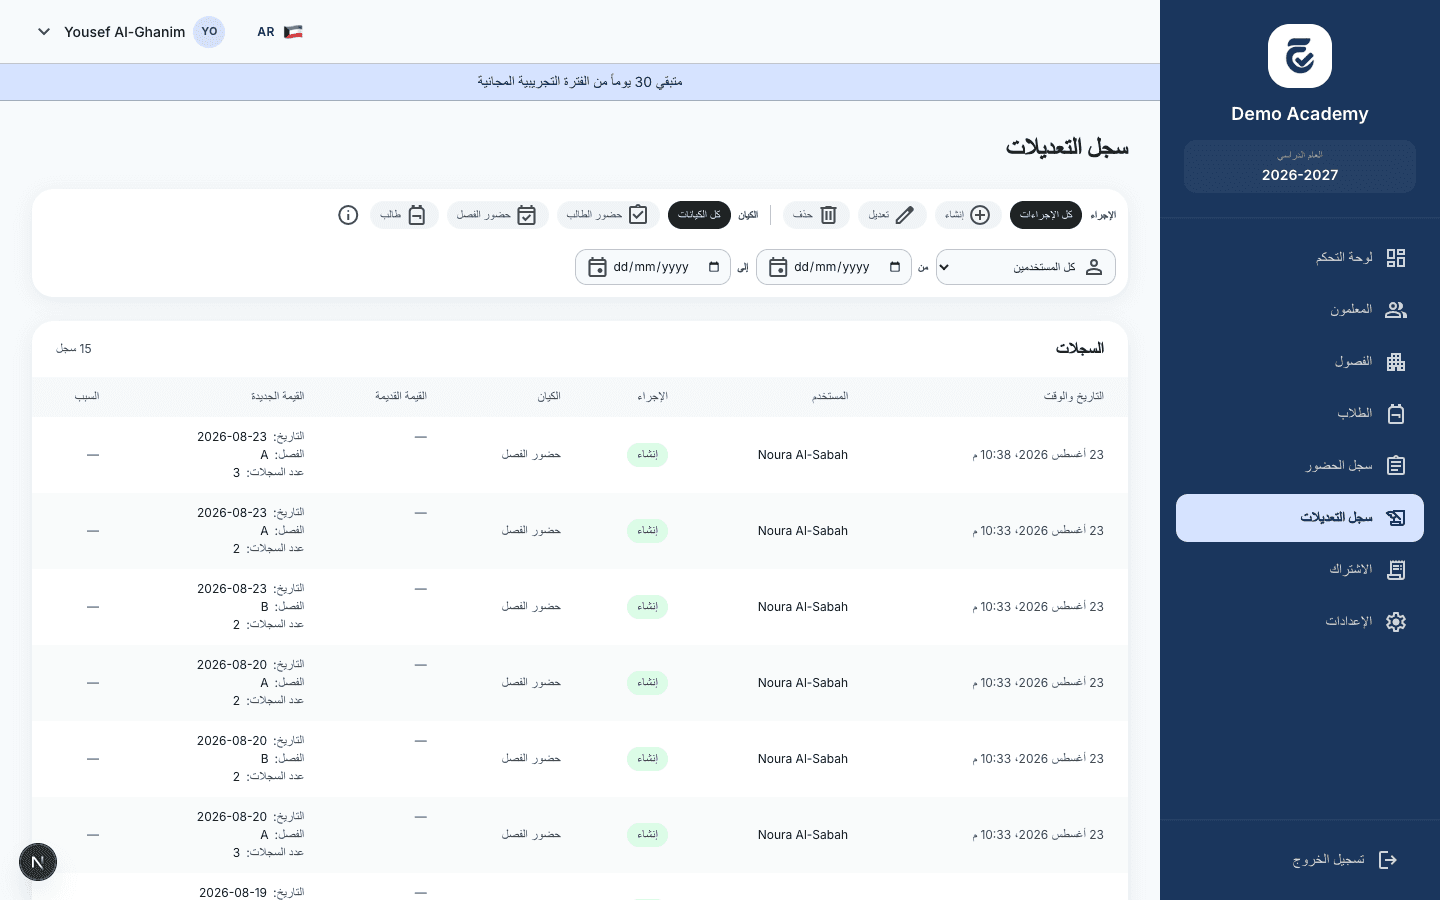Click the 15 سجل record count
Image resolution: width=1440 pixels, height=900 pixels.
[x=74, y=349]
